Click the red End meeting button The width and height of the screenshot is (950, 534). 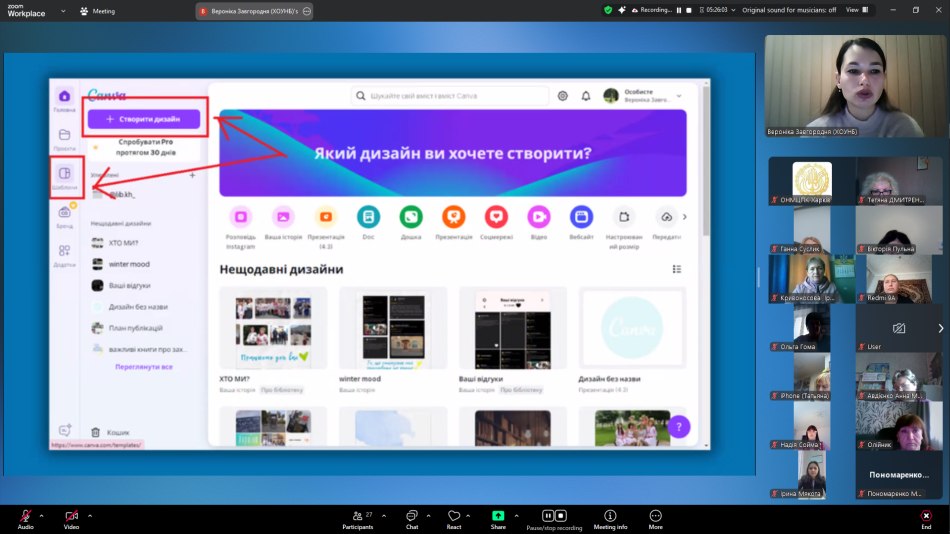click(926, 517)
